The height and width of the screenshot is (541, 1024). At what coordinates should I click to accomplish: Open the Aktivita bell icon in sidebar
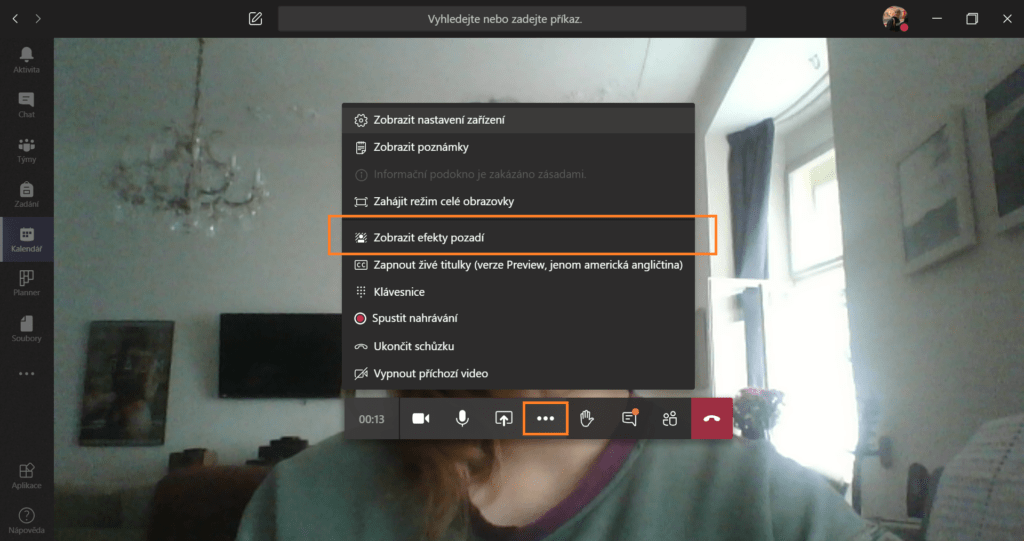click(26, 59)
